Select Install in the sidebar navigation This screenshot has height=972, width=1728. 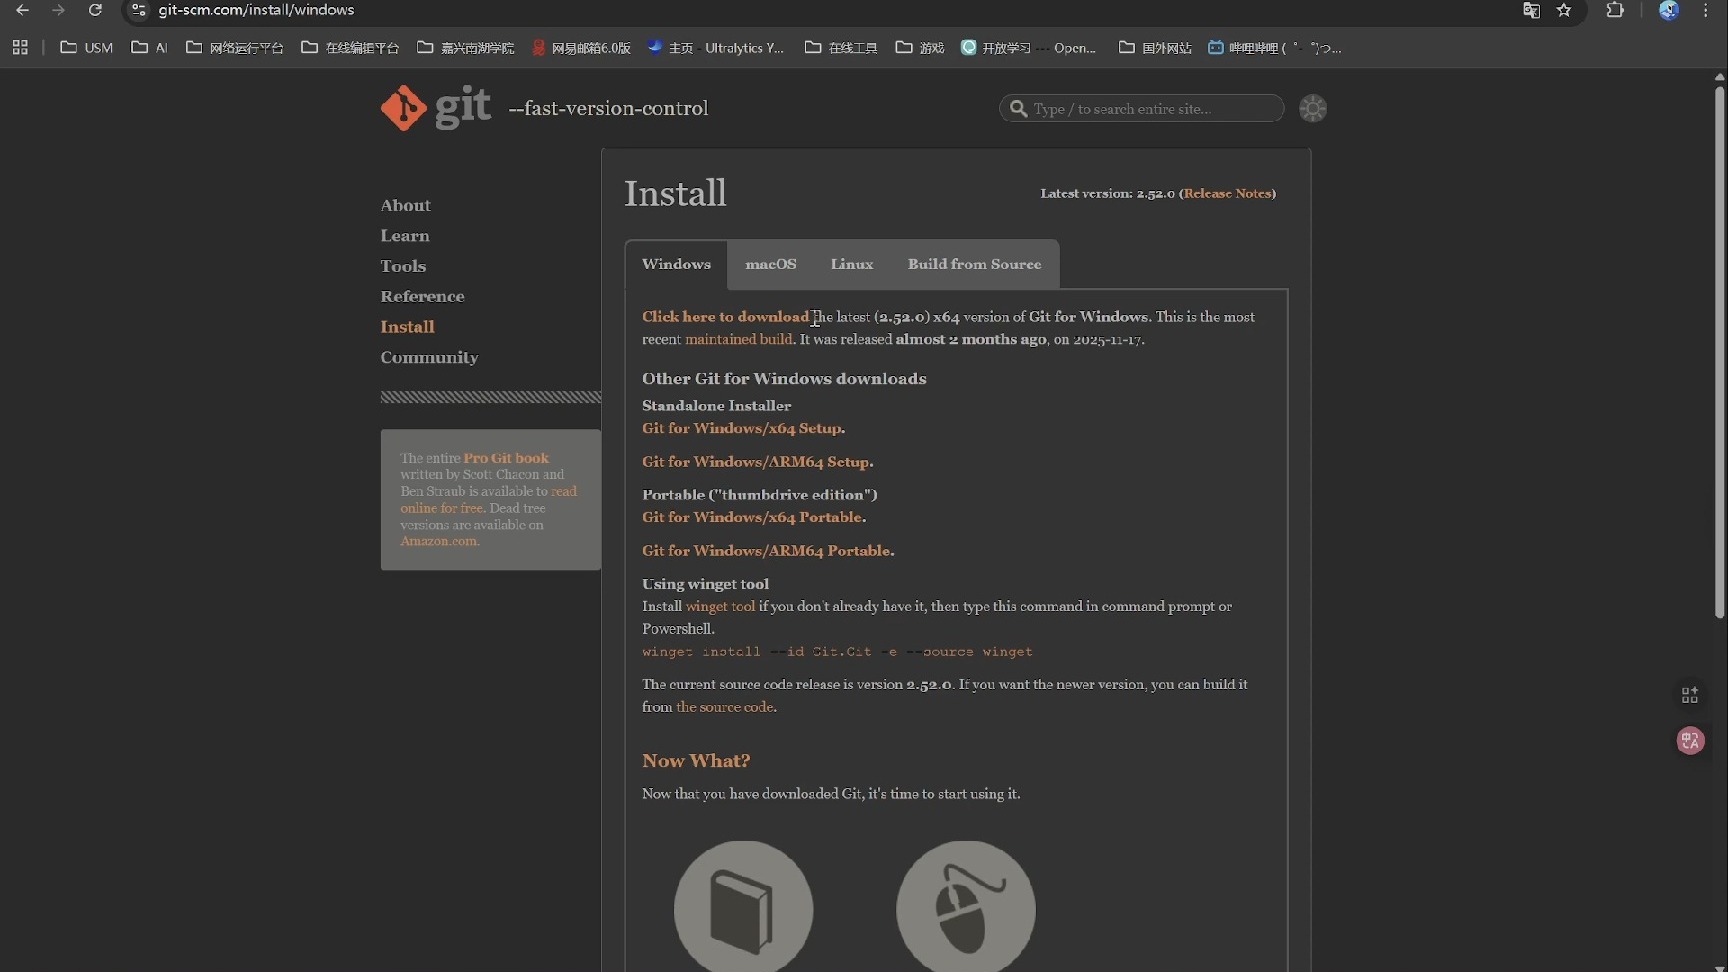[407, 327]
